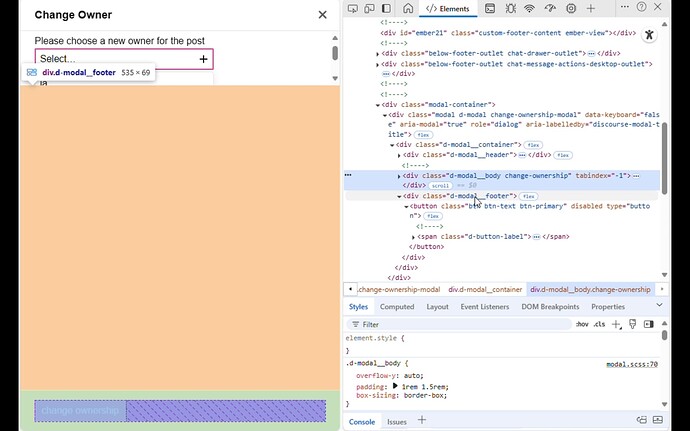
Task: Click flex badge on change-ownership-modal div
Action: (423, 135)
